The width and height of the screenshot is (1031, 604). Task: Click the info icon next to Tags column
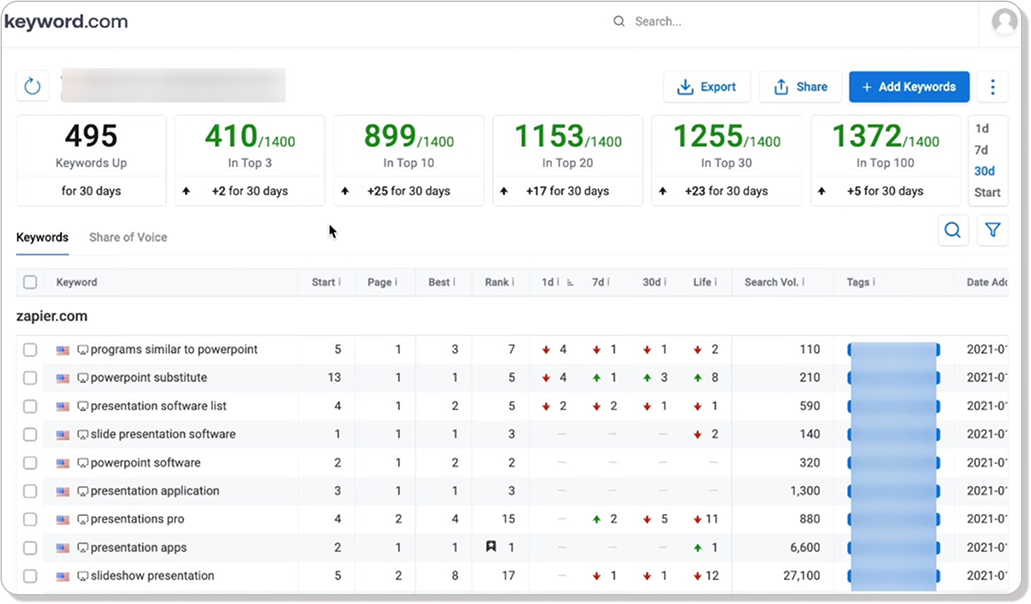(x=874, y=282)
